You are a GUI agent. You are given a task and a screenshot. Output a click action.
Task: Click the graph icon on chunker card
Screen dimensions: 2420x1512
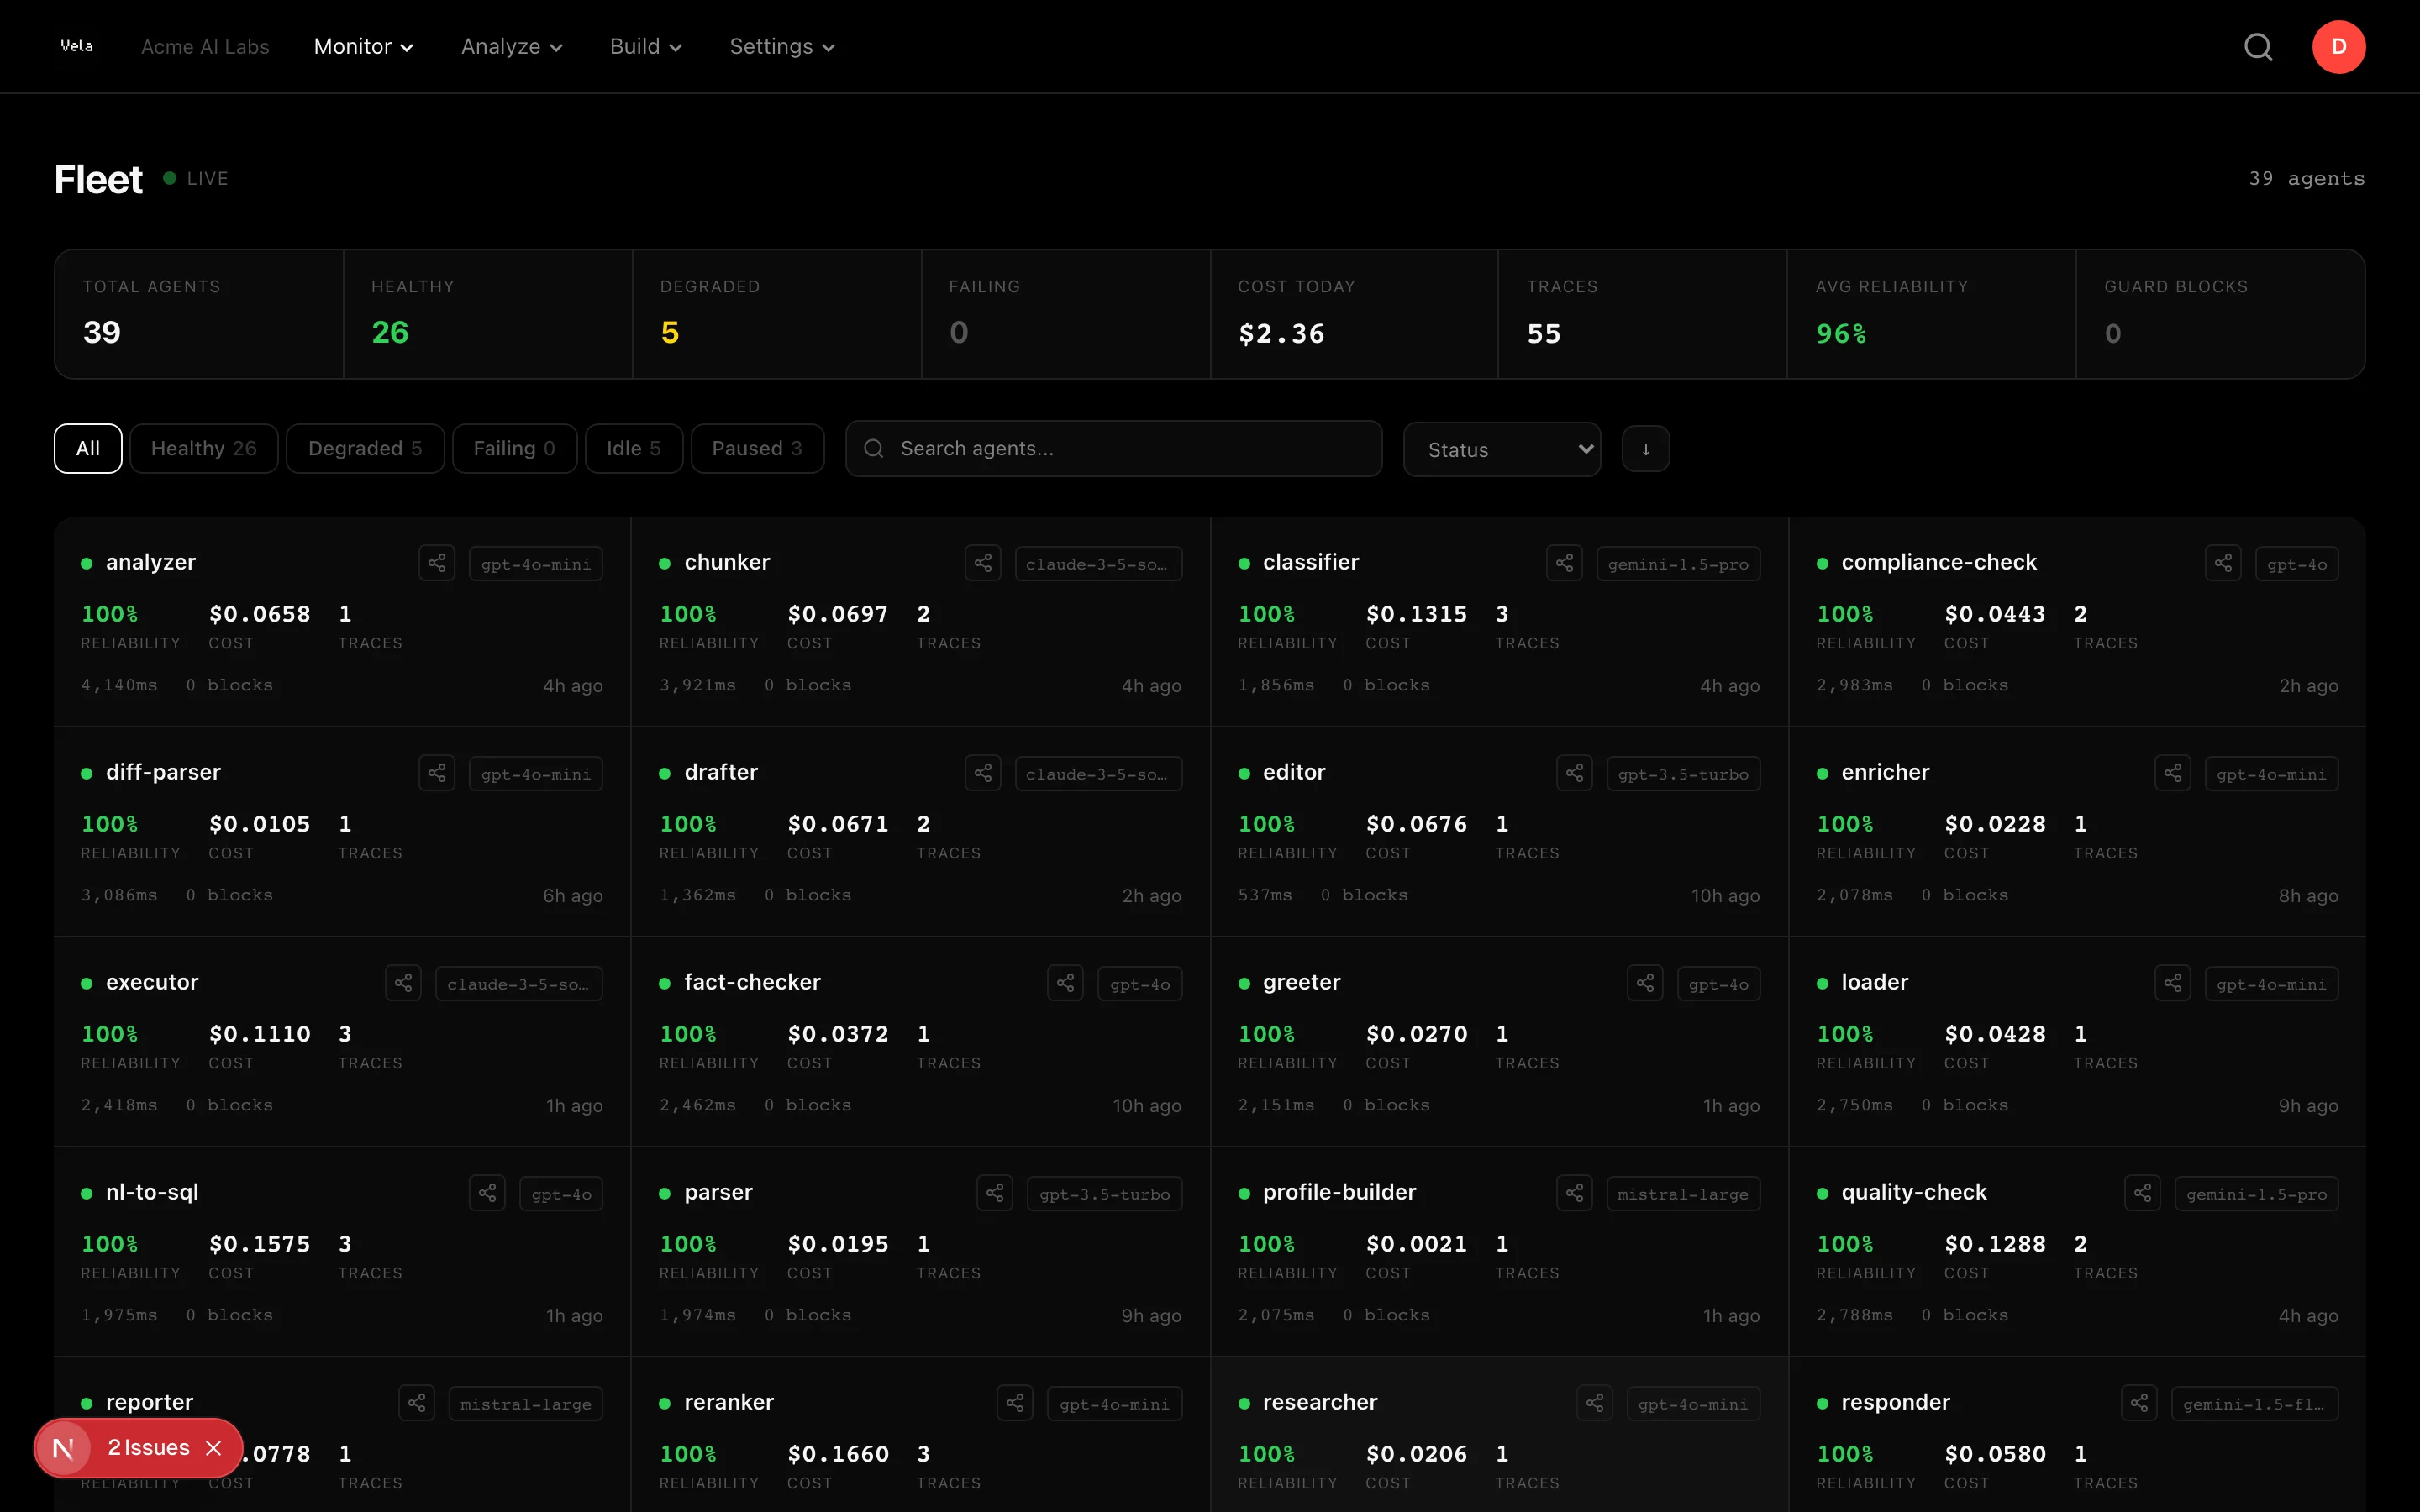(x=983, y=562)
